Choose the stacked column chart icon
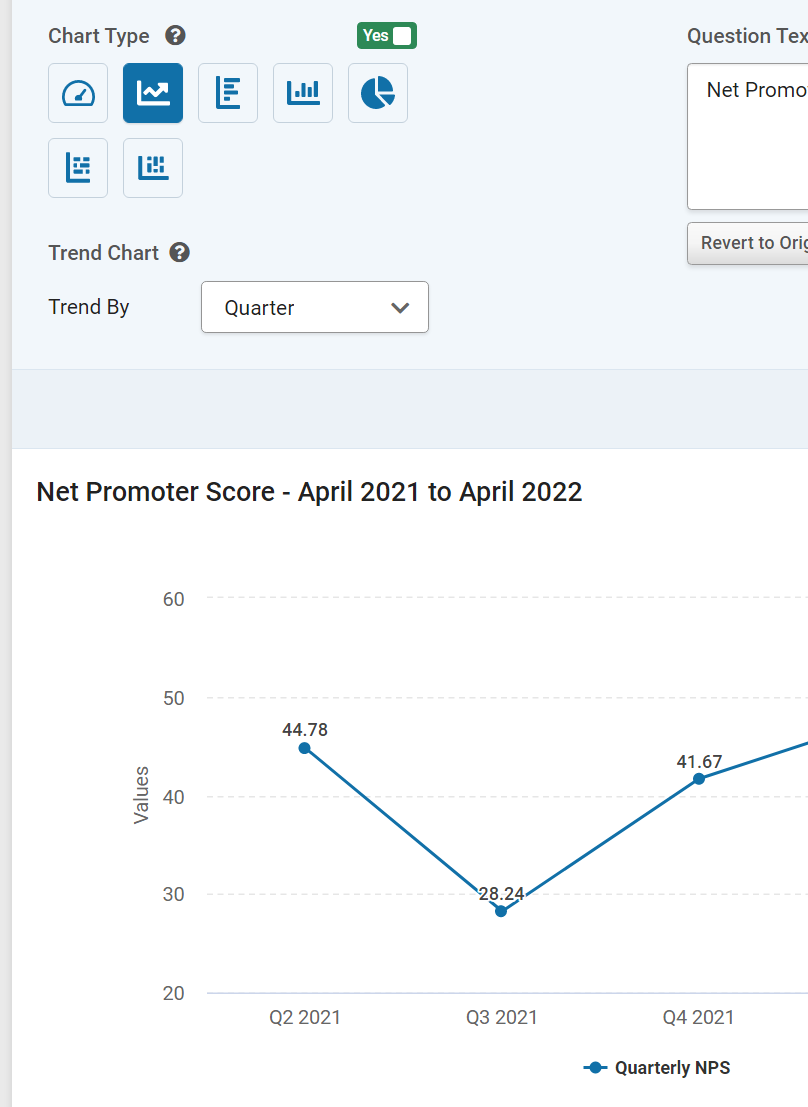 (x=153, y=168)
